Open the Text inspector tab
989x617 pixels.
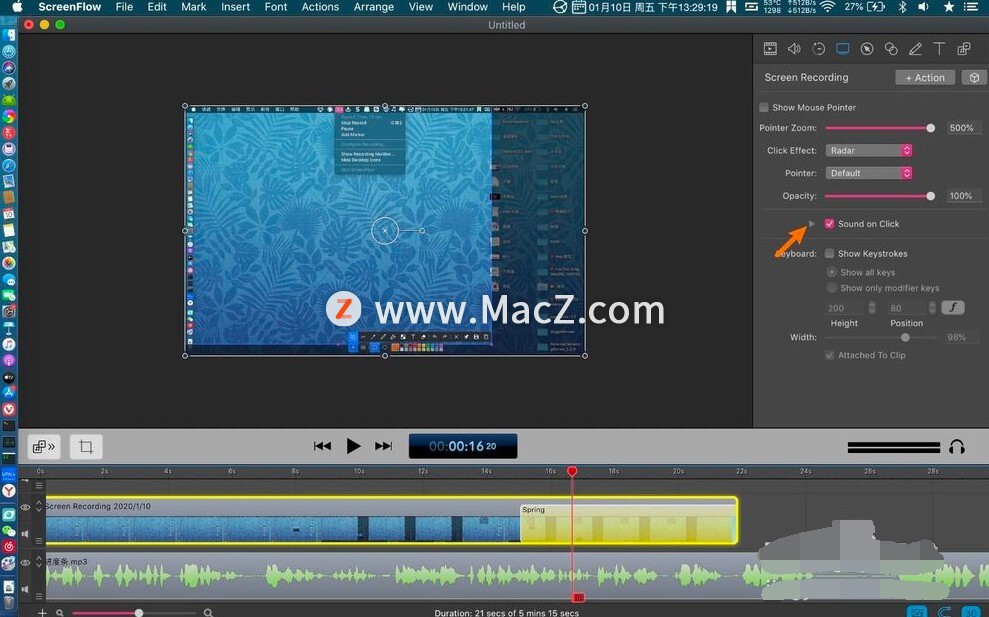point(939,49)
